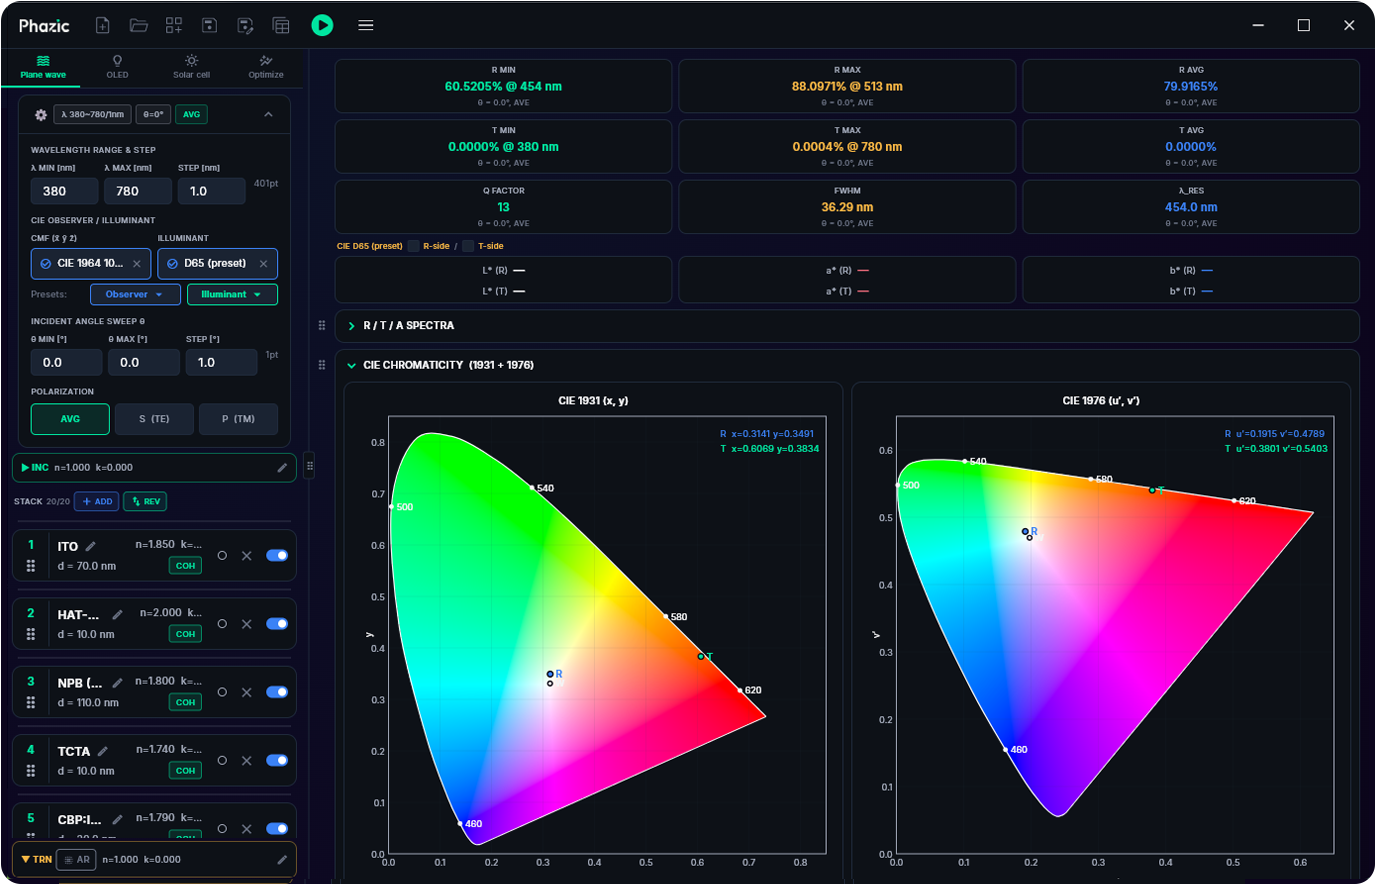
Task: Toggle the CBP layer enable switch
Action: [277, 828]
